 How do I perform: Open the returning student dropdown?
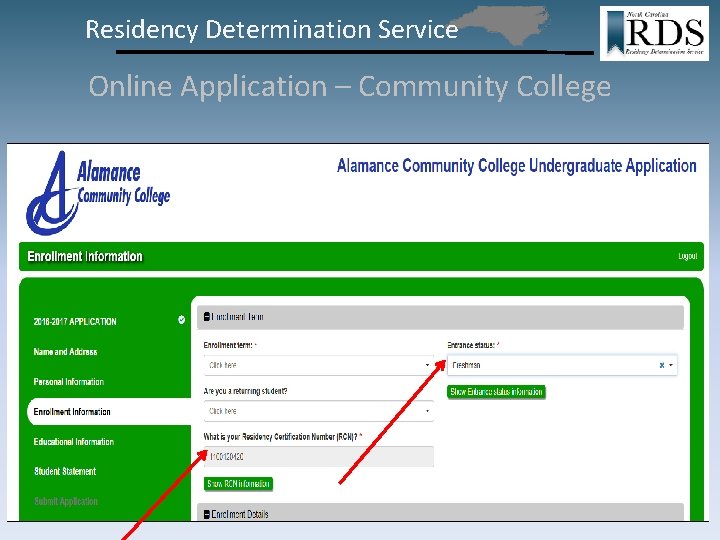319,411
